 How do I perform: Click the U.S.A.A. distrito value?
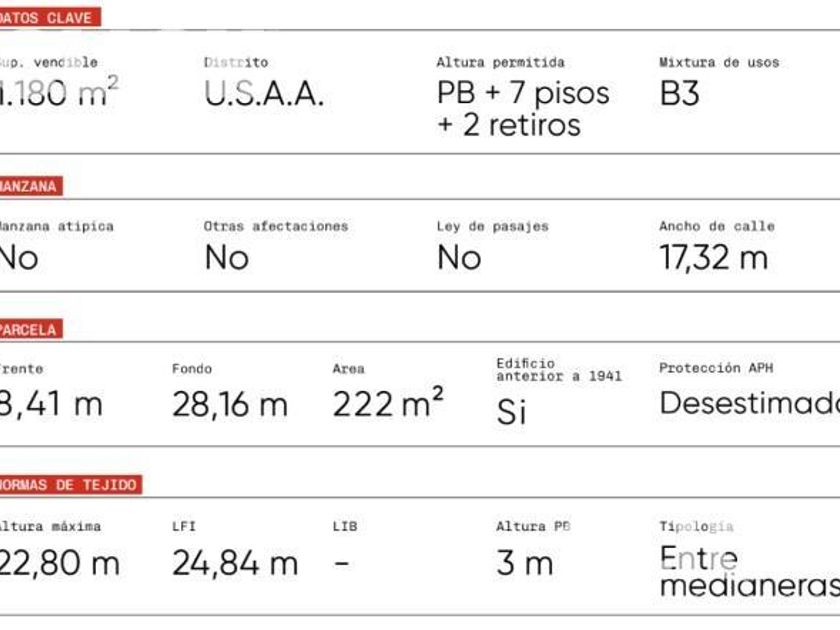(x=264, y=94)
